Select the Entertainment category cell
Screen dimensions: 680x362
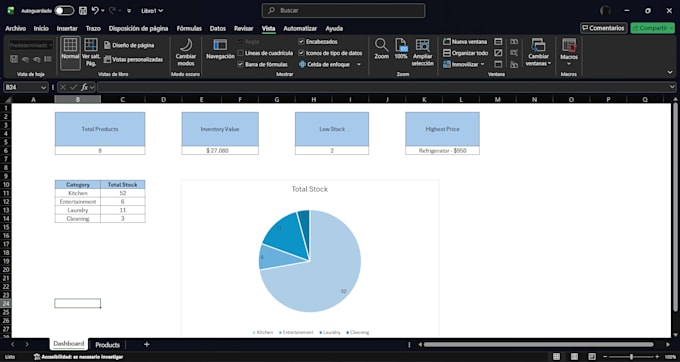[78, 202]
